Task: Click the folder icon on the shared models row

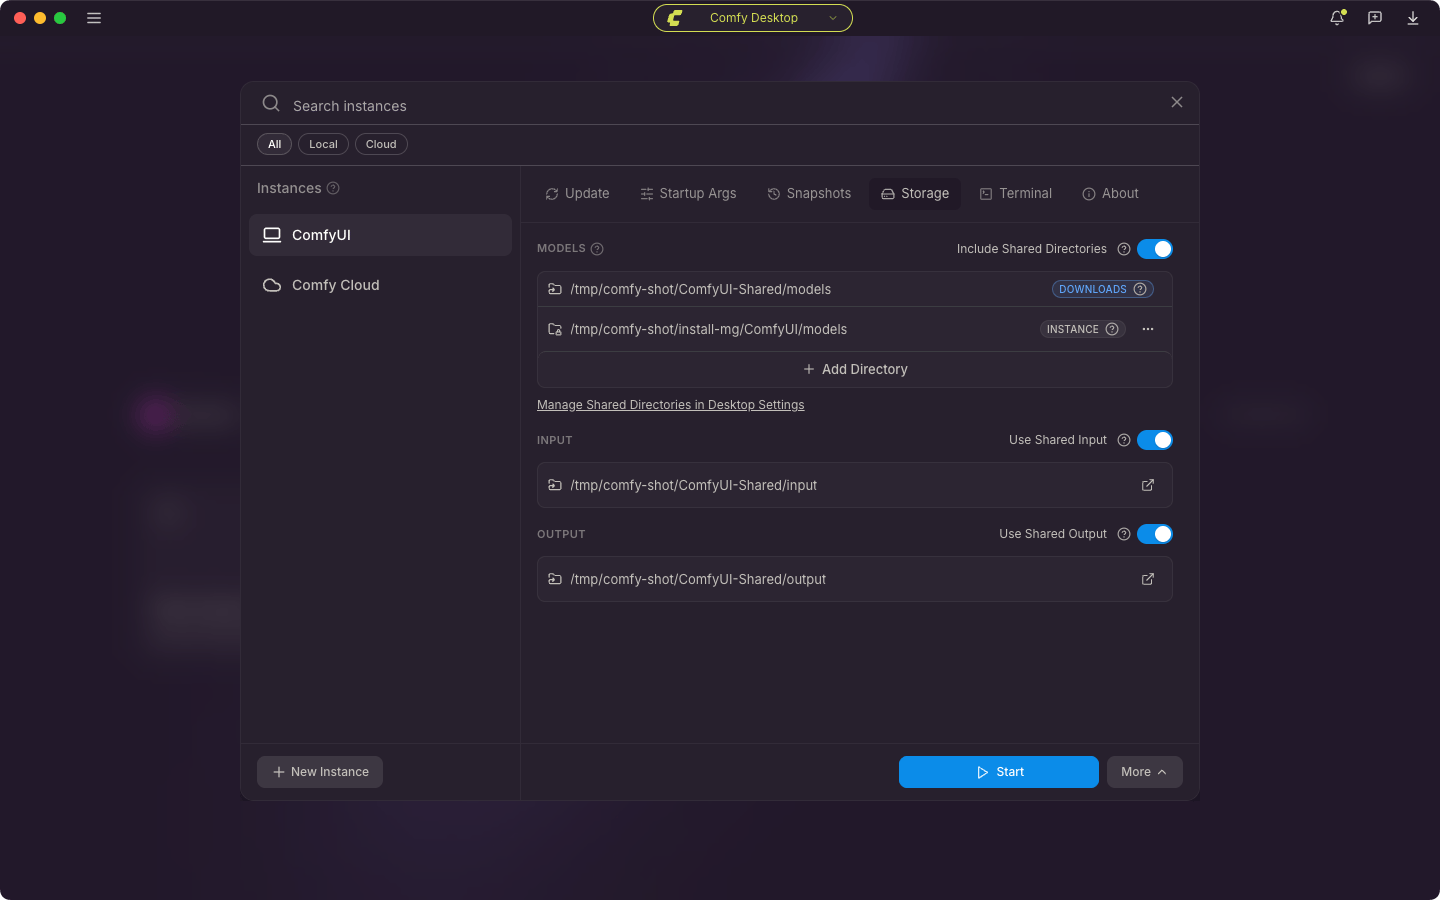Action: (555, 289)
